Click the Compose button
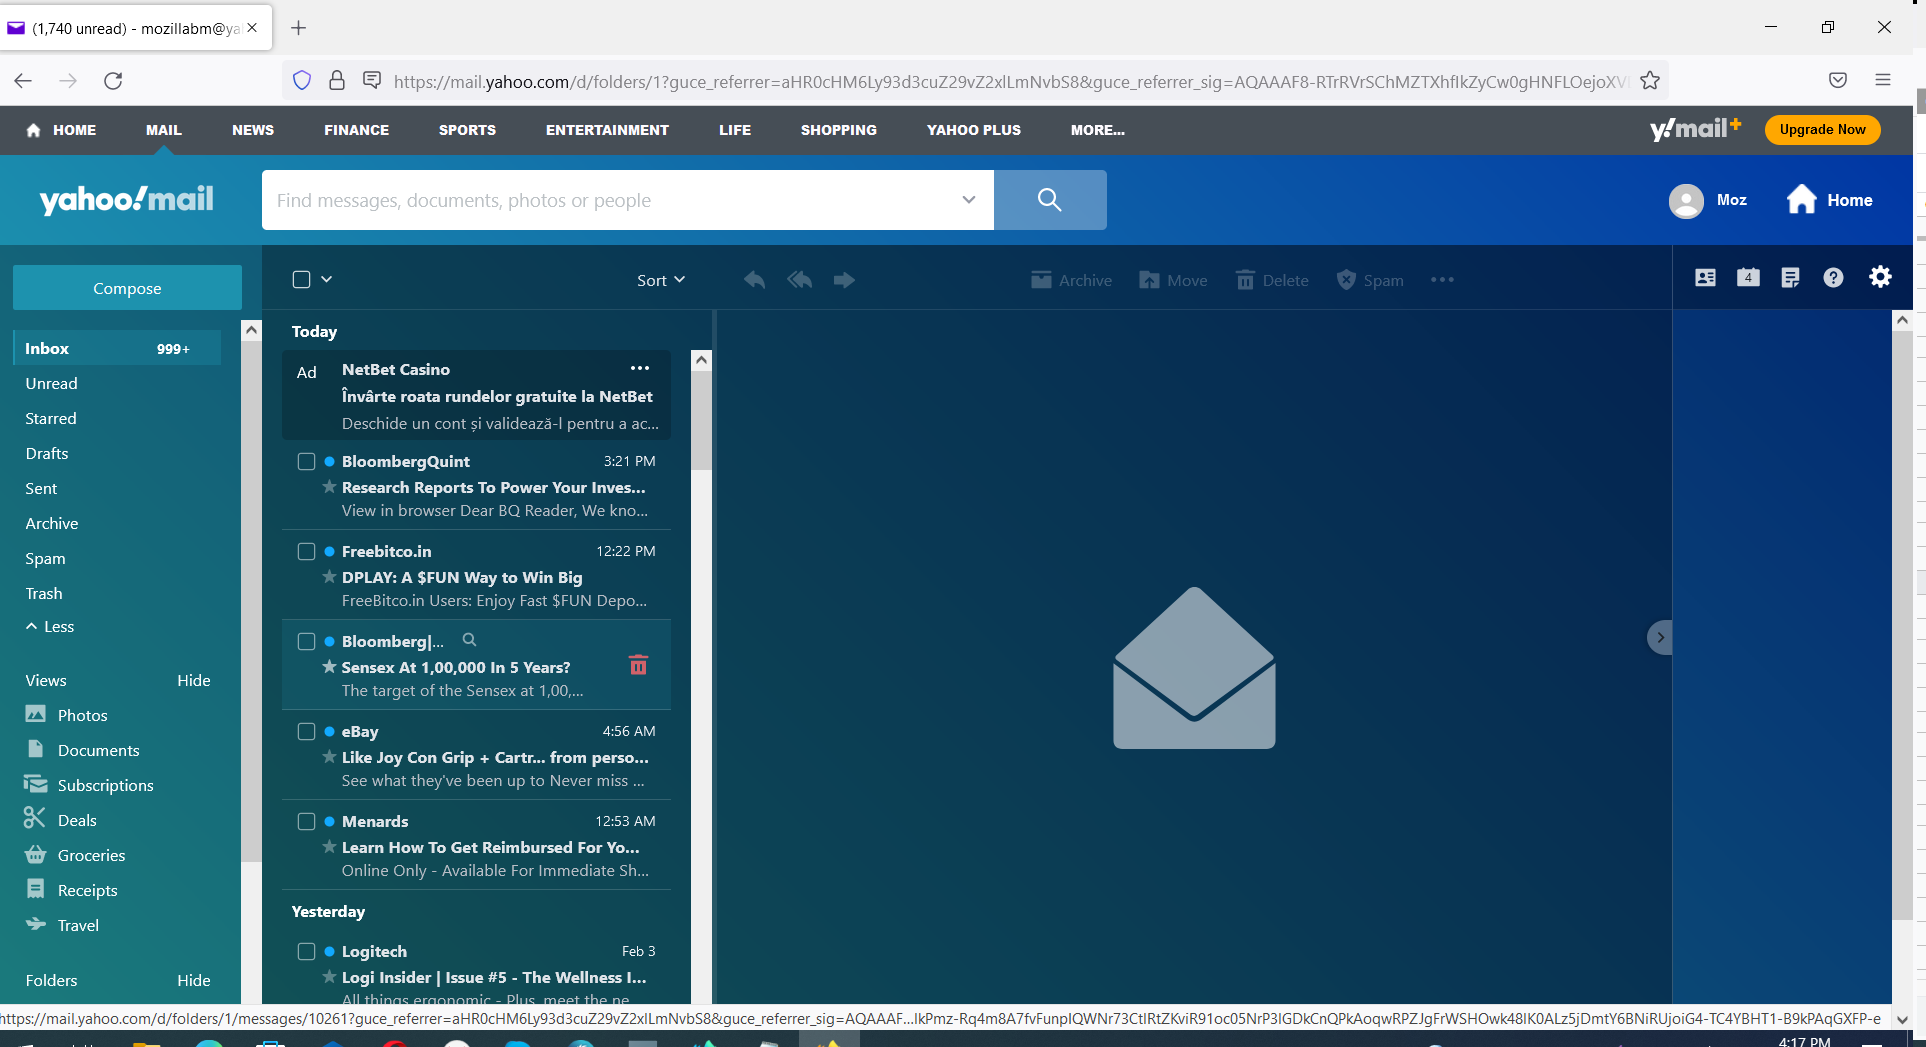The height and width of the screenshot is (1047, 1926). (x=127, y=288)
